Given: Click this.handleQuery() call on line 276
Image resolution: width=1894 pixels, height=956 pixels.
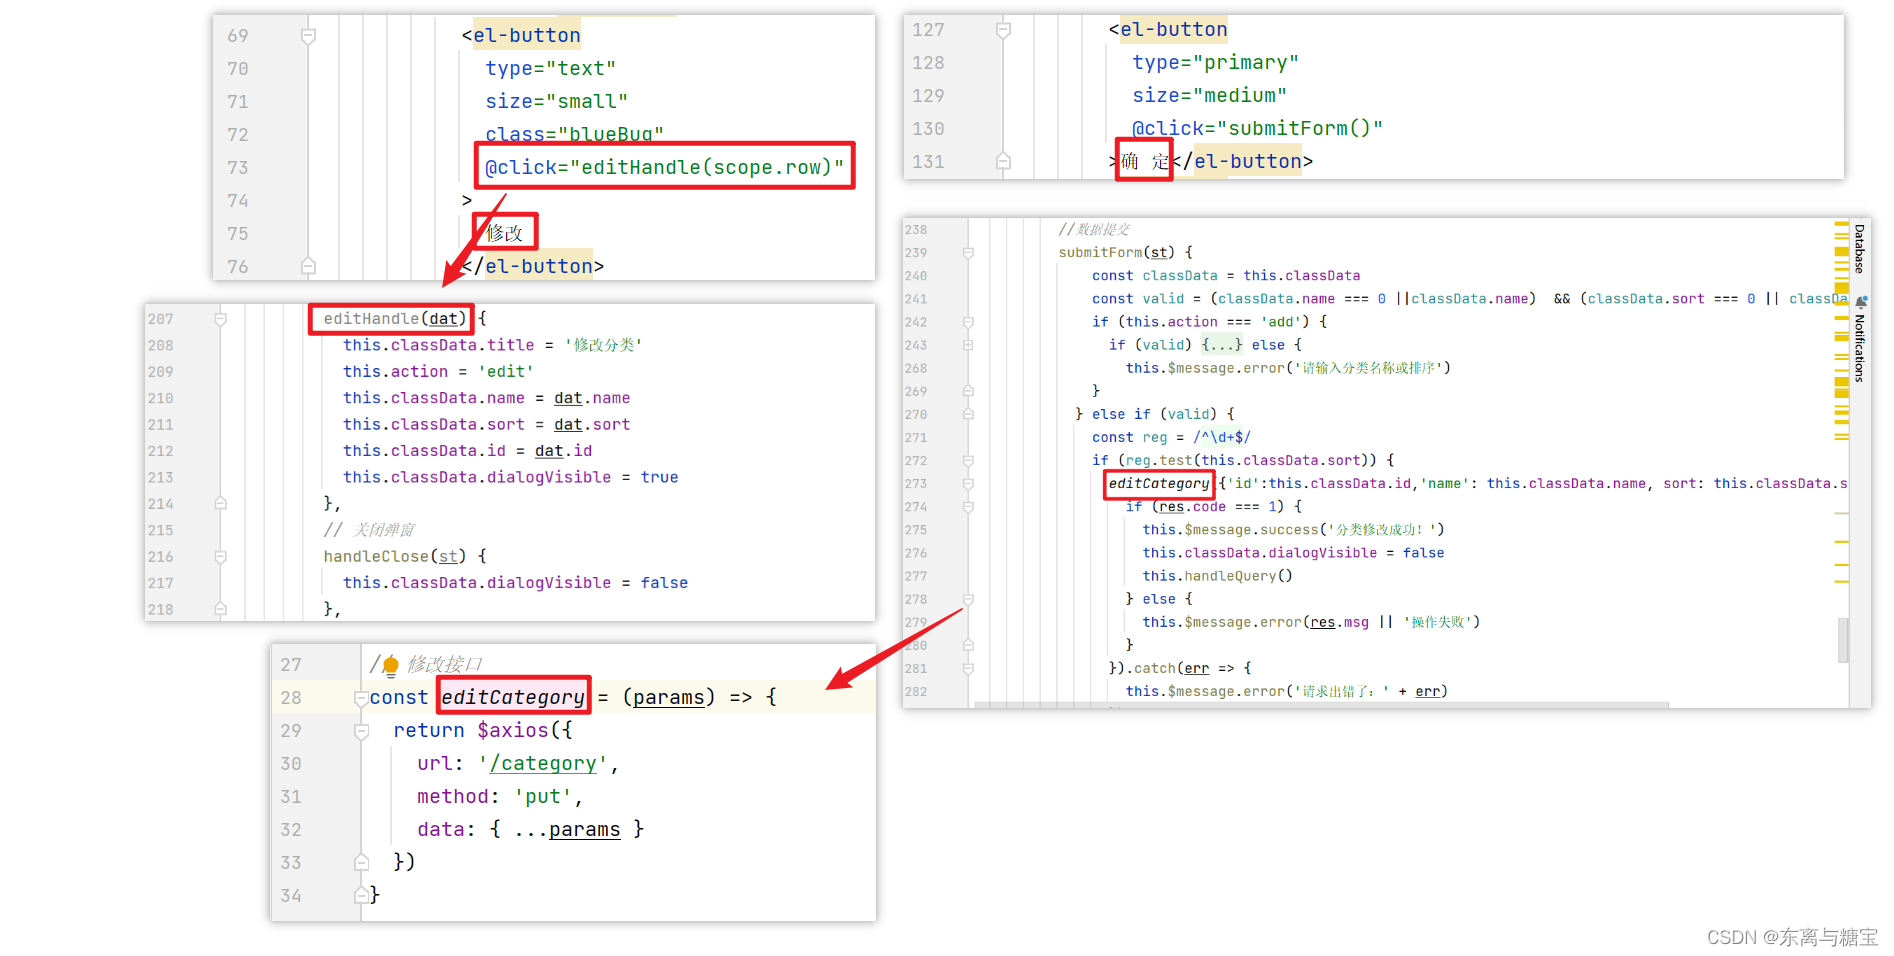Looking at the screenshot, I should pos(1217,576).
